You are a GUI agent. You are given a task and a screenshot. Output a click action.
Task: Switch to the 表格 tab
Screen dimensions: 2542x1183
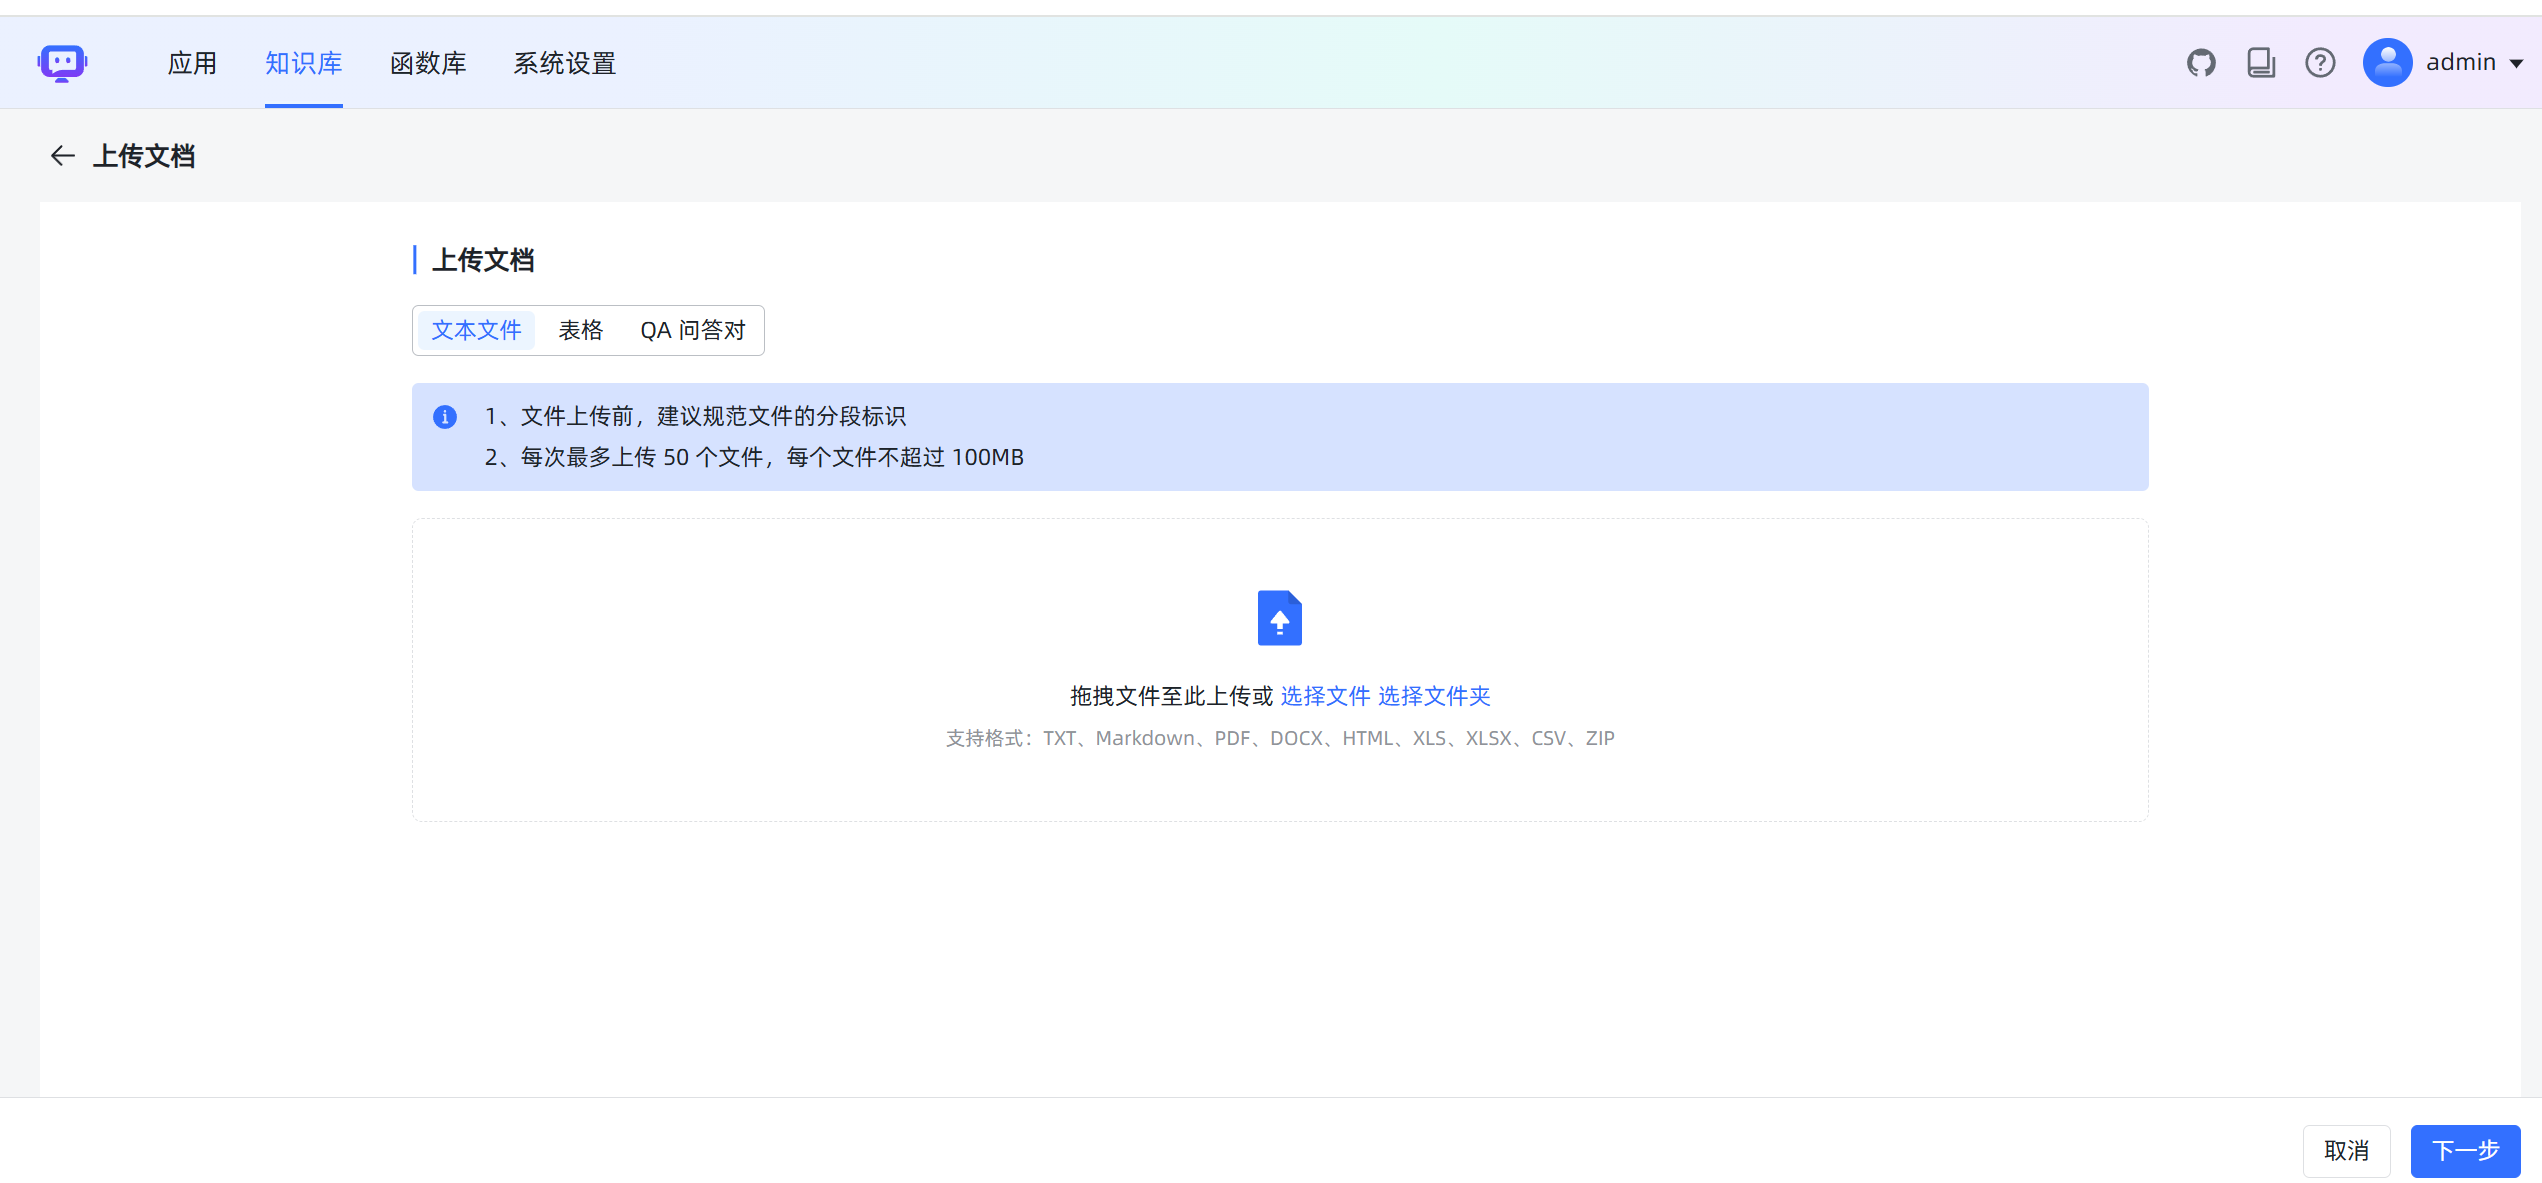(x=580, y=330)
